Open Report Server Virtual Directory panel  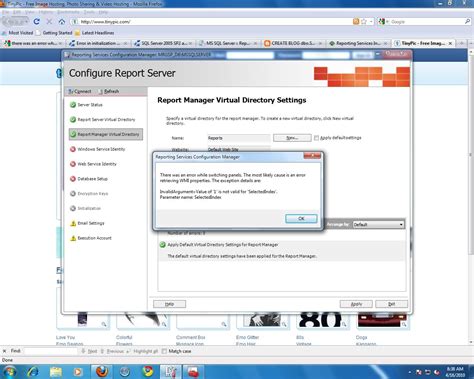click(103, 119)
